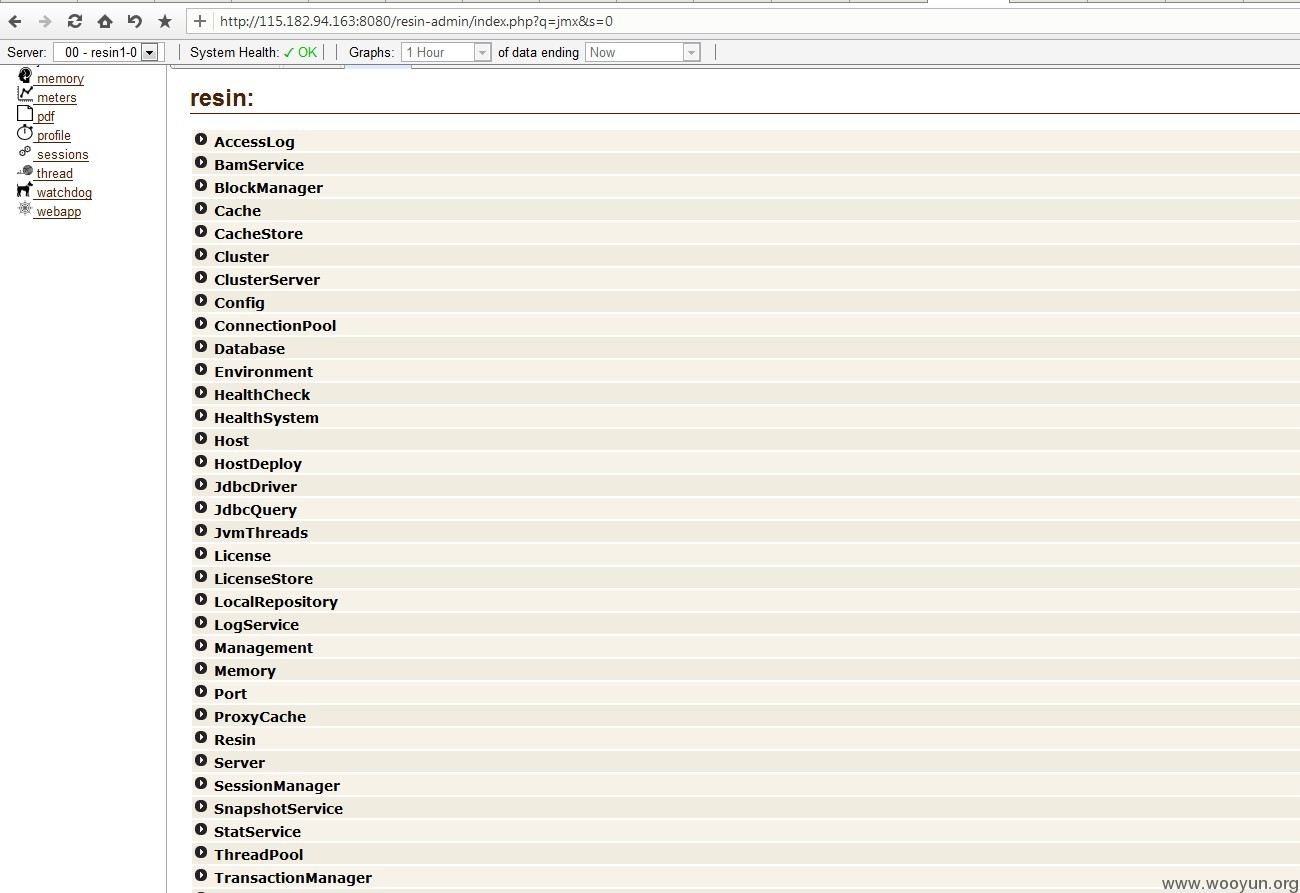Click the ThreadPool section label
The width and height of the screenshot is (1300, 893).
tap(258, 855)
